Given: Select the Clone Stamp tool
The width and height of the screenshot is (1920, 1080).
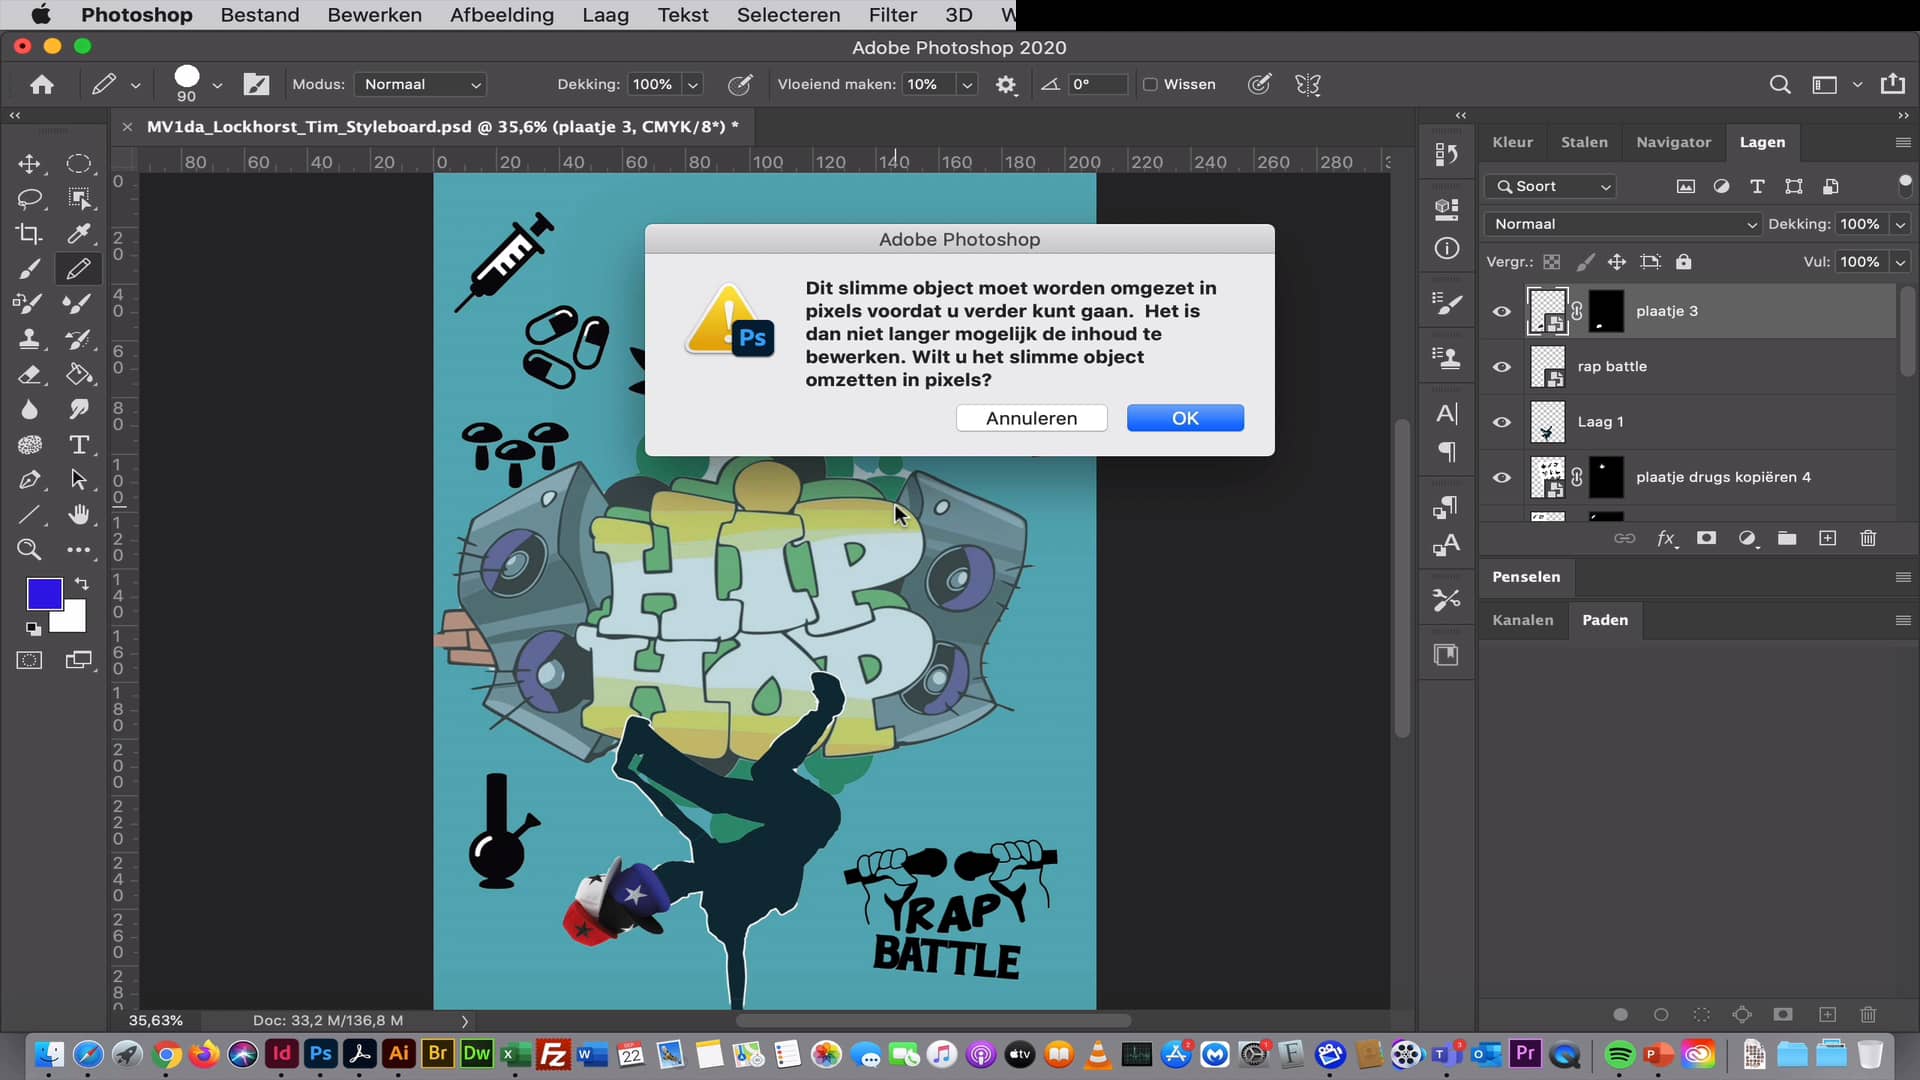Looking at the screenshot, I should coord(29,339).
